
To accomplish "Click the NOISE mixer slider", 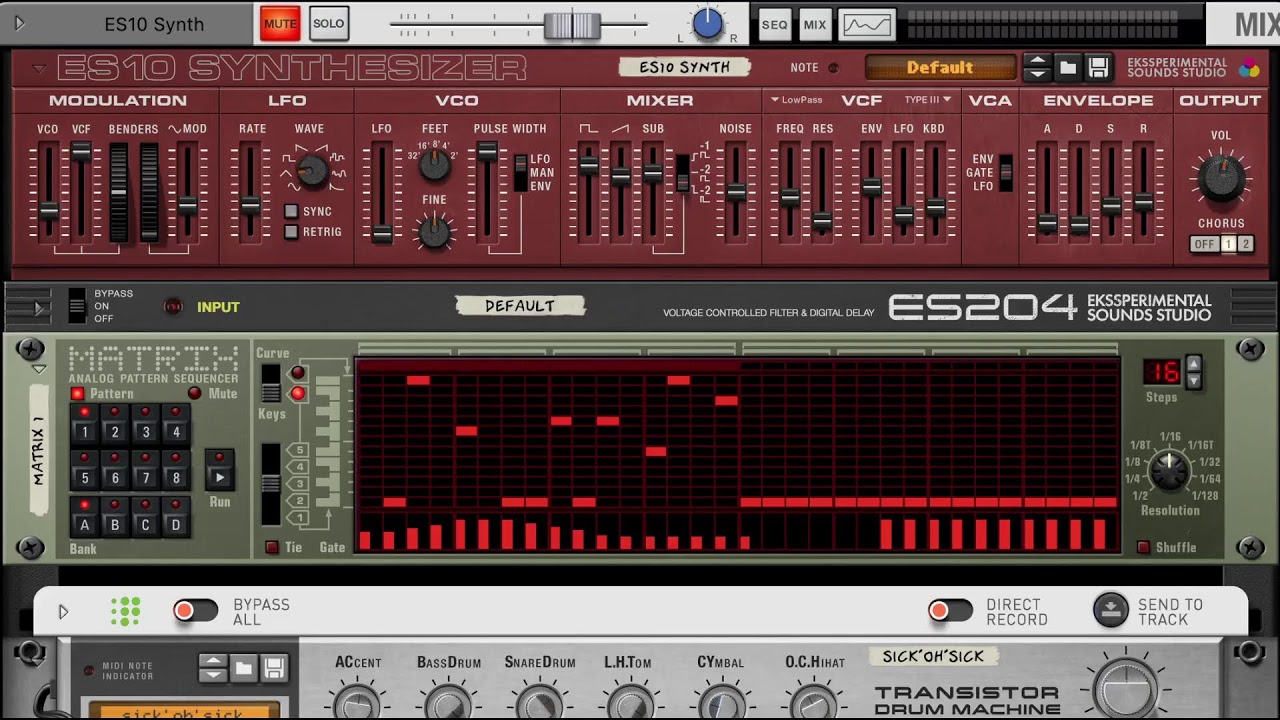I will 736,192.
